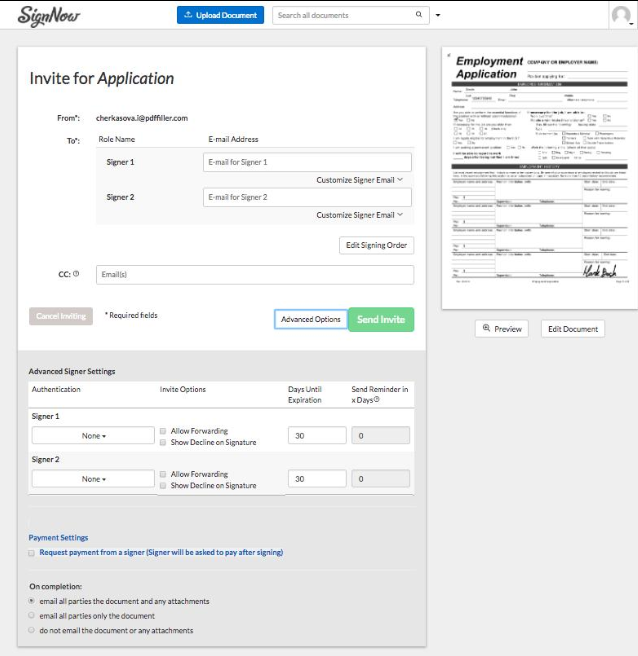638x656 pixels.
Task: Click the Send Invite button
Action: [x=381, y=320]
